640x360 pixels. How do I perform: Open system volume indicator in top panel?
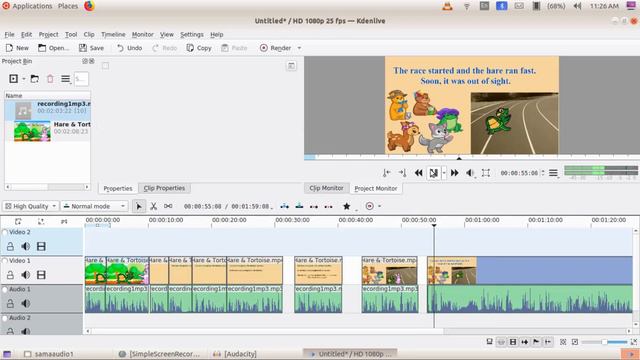(577, 6)
